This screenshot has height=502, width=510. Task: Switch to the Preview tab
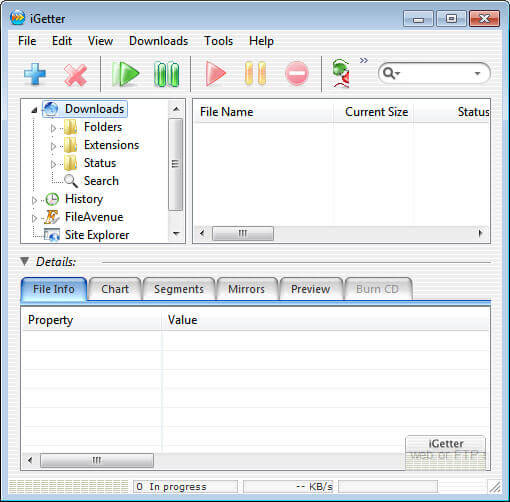pos(310,289)
